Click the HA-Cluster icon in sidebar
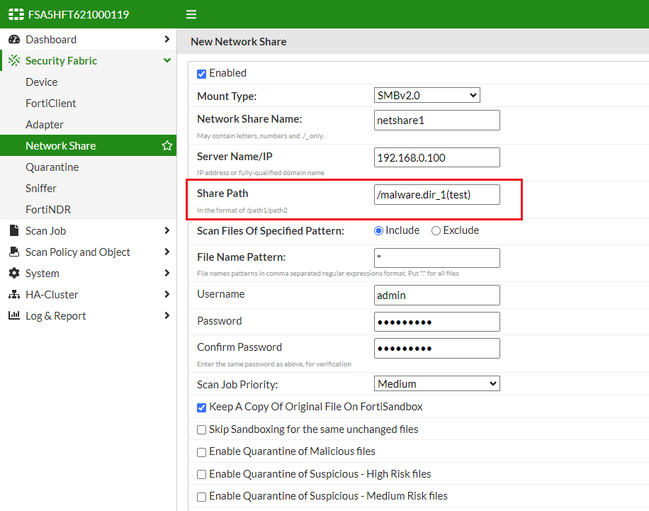 click(14, 295)
